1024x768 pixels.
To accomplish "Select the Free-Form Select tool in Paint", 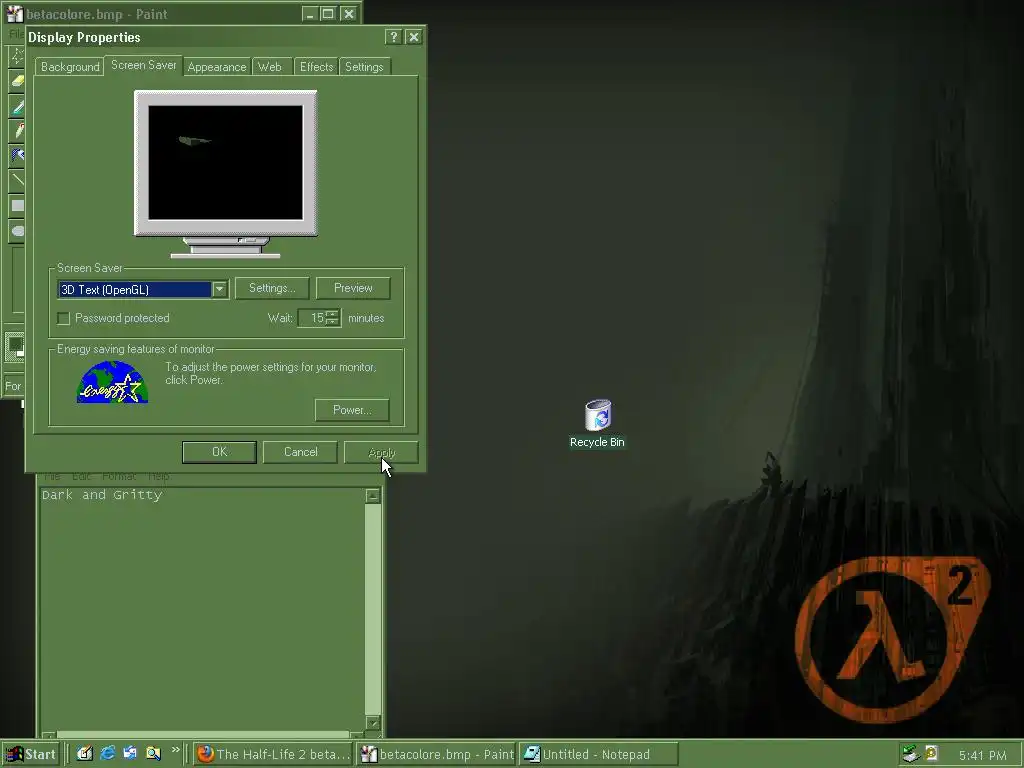I will tap(17, 56).
